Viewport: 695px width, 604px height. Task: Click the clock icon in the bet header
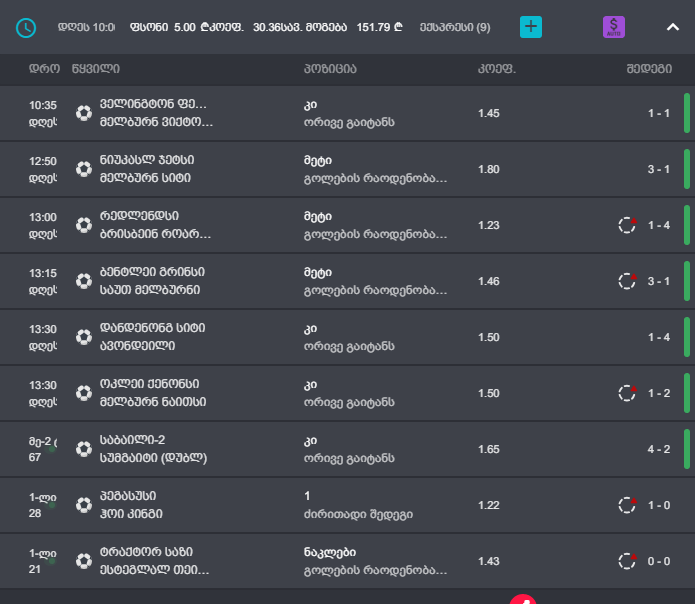coord(26,28)
